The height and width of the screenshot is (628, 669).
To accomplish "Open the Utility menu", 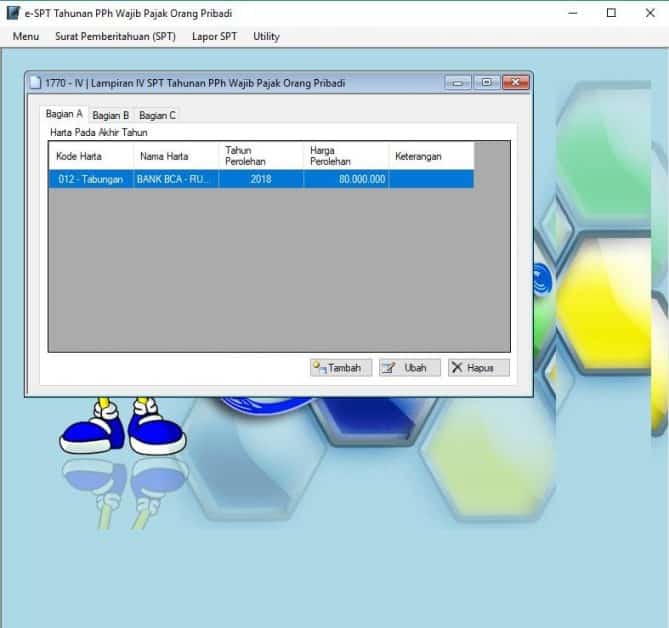I will 266,36.
